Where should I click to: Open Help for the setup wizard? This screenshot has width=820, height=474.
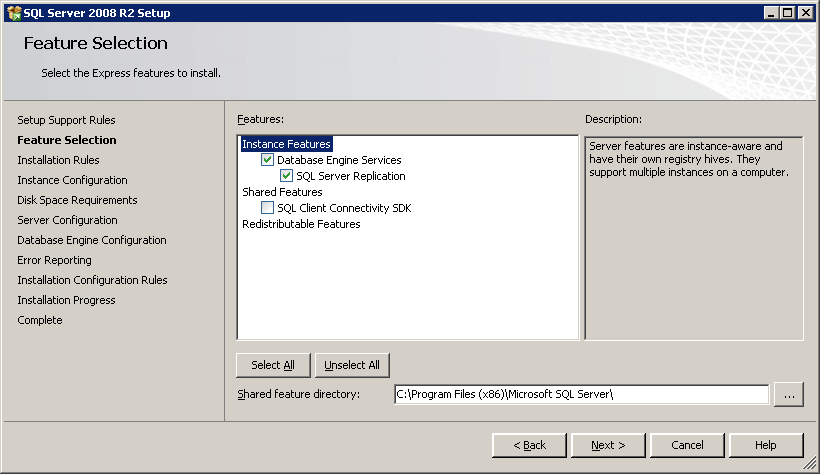(x=766, y=445)
